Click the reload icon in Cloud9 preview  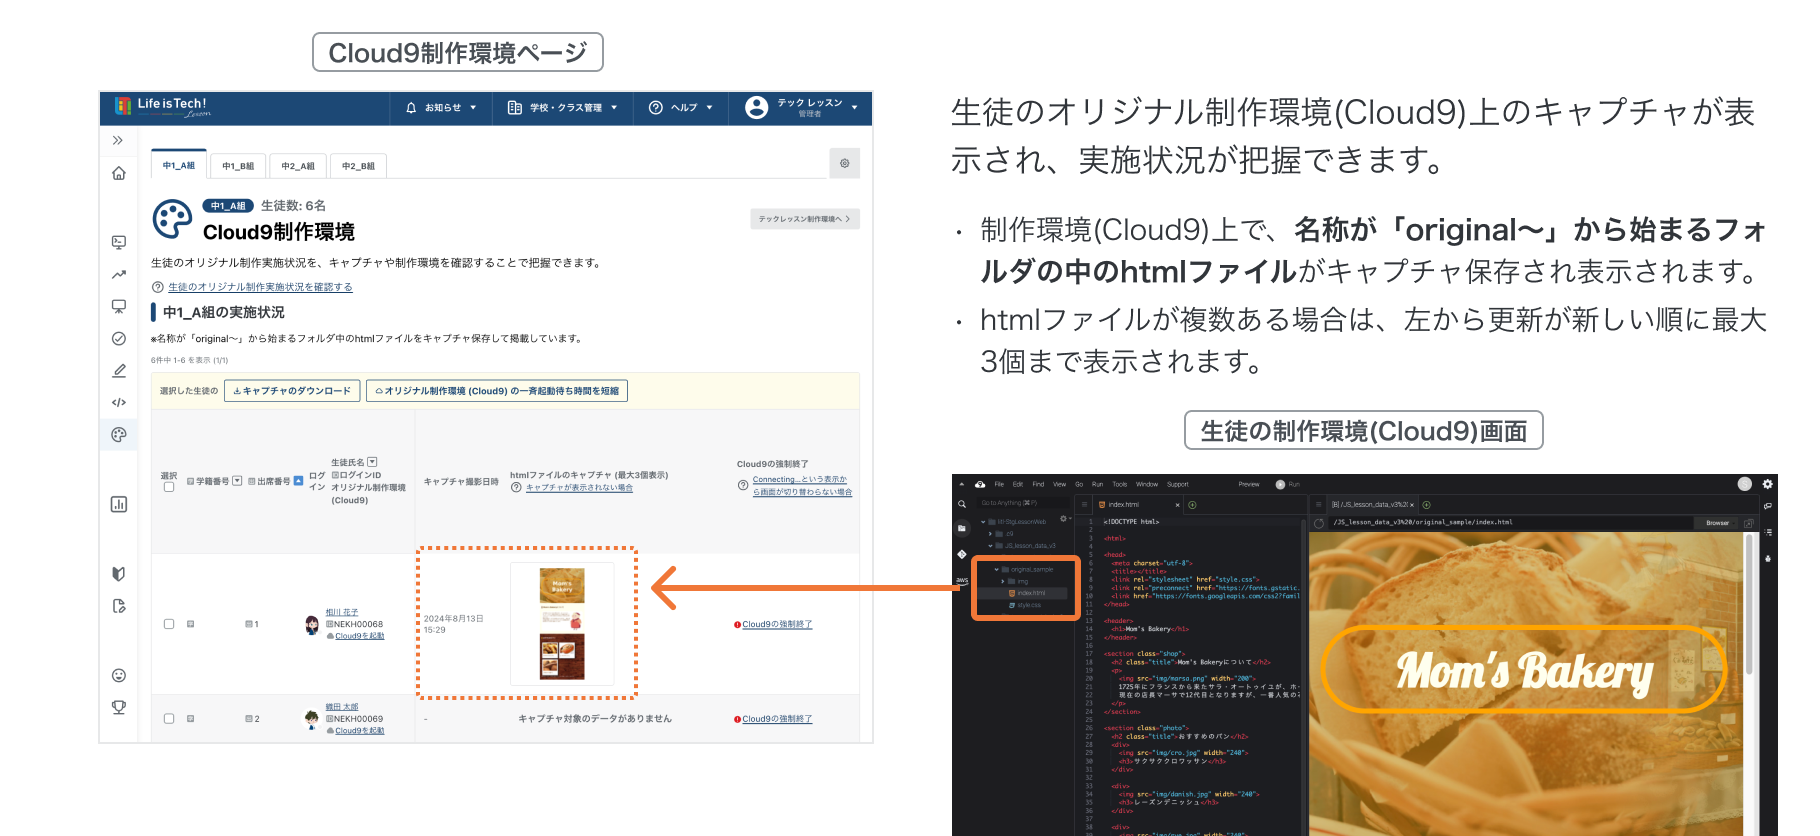pos(1319,522)
